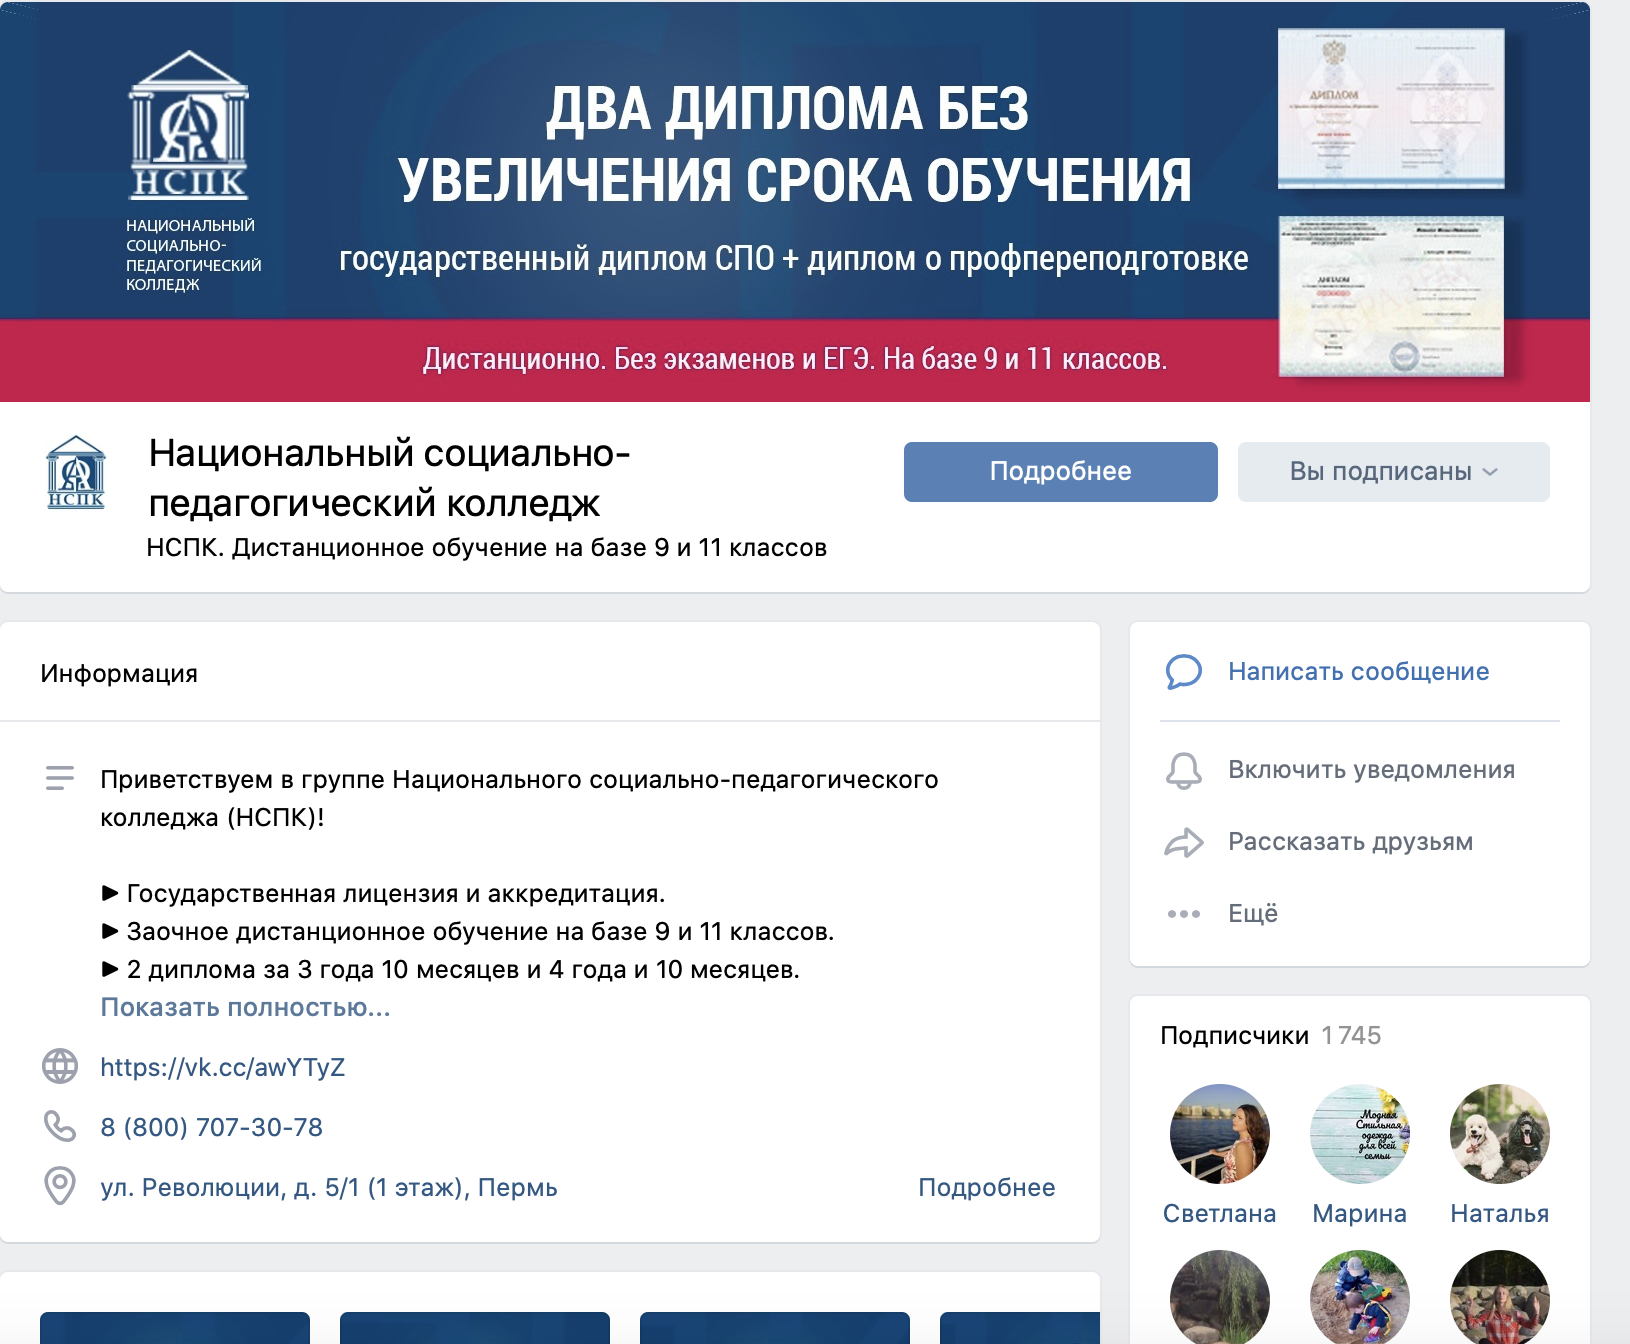The width and height of the screenshot is (1630, 1344).
Task: Open the ellipsis menu next to 'Ещё'
Action: [1185, 913]
